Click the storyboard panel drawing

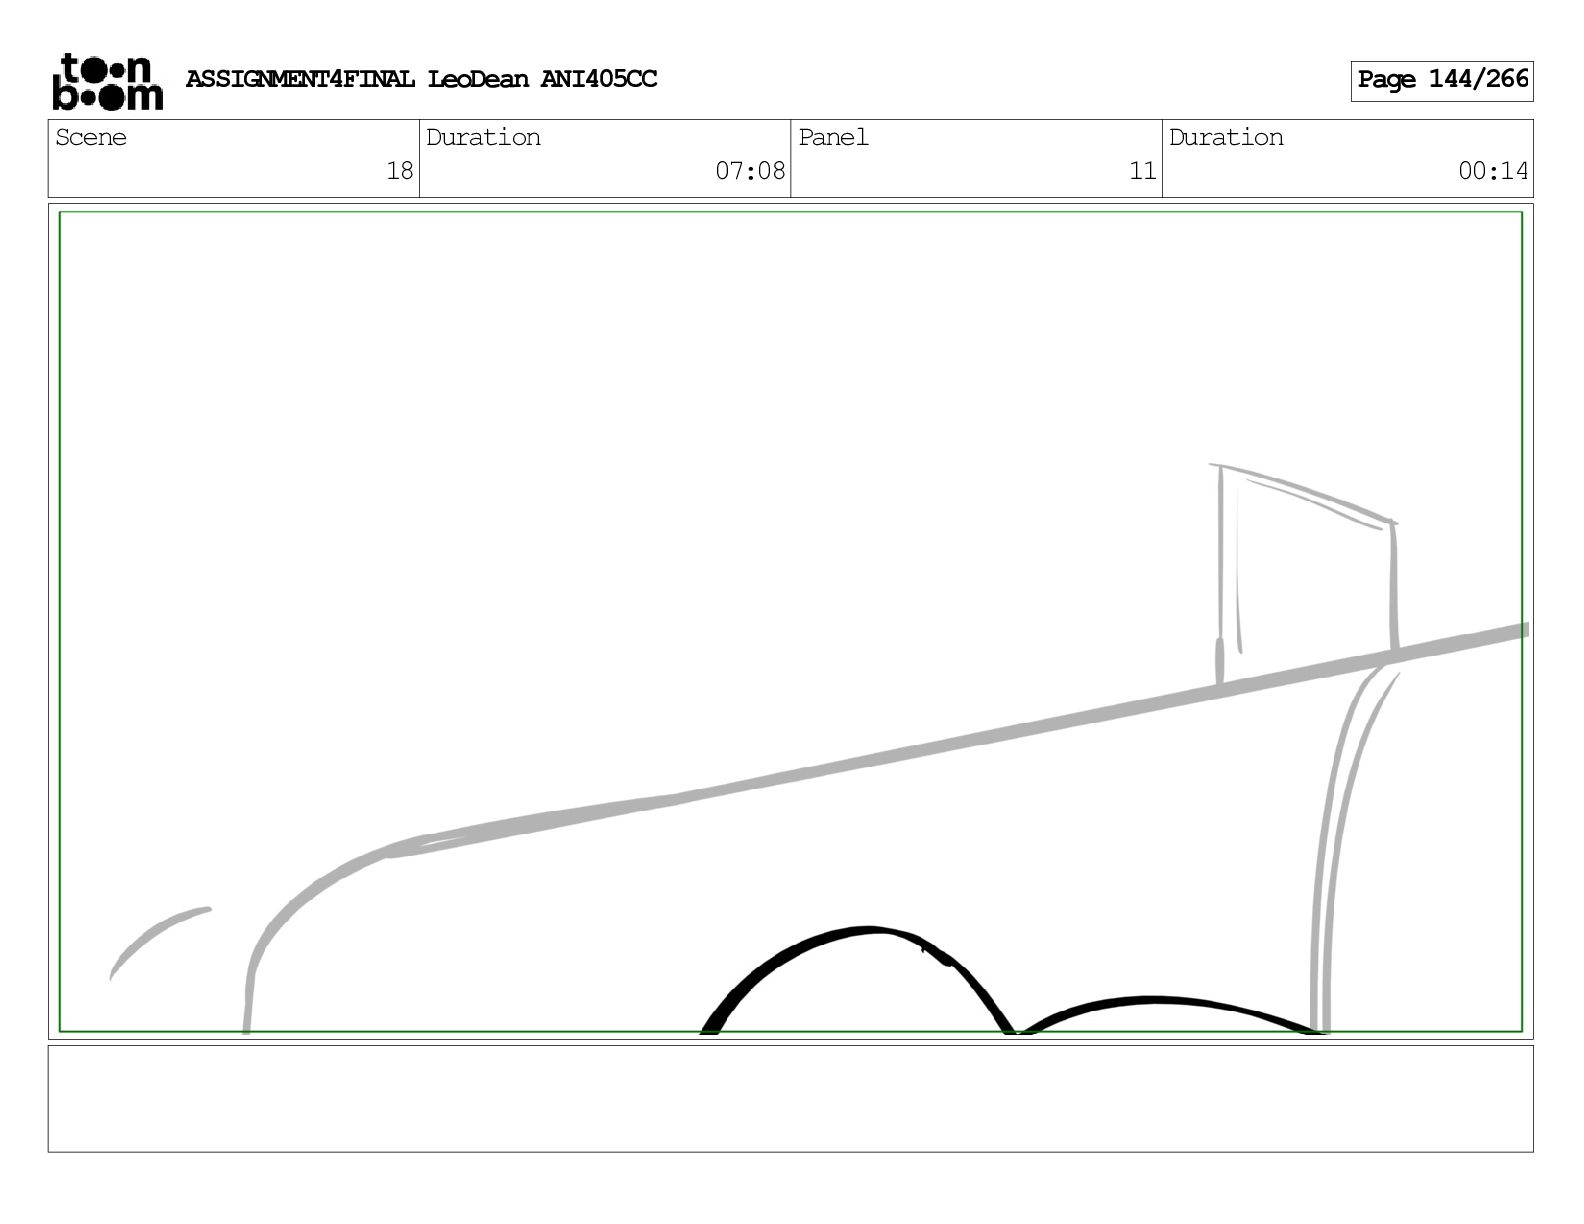pyautogui.click(x=790, y=621)
